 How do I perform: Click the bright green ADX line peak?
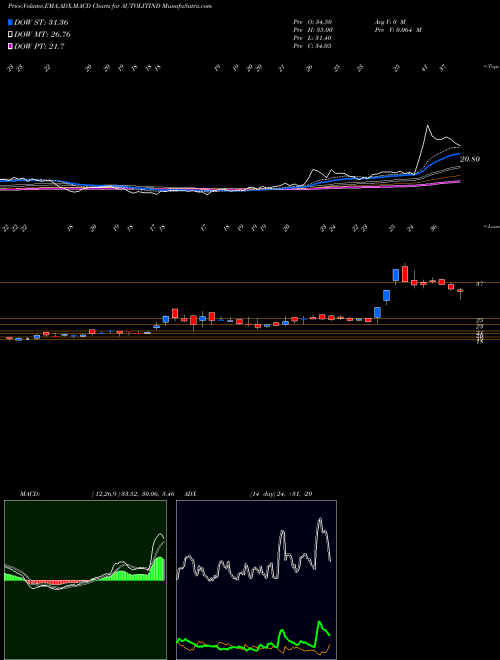[x=319, y=622]
